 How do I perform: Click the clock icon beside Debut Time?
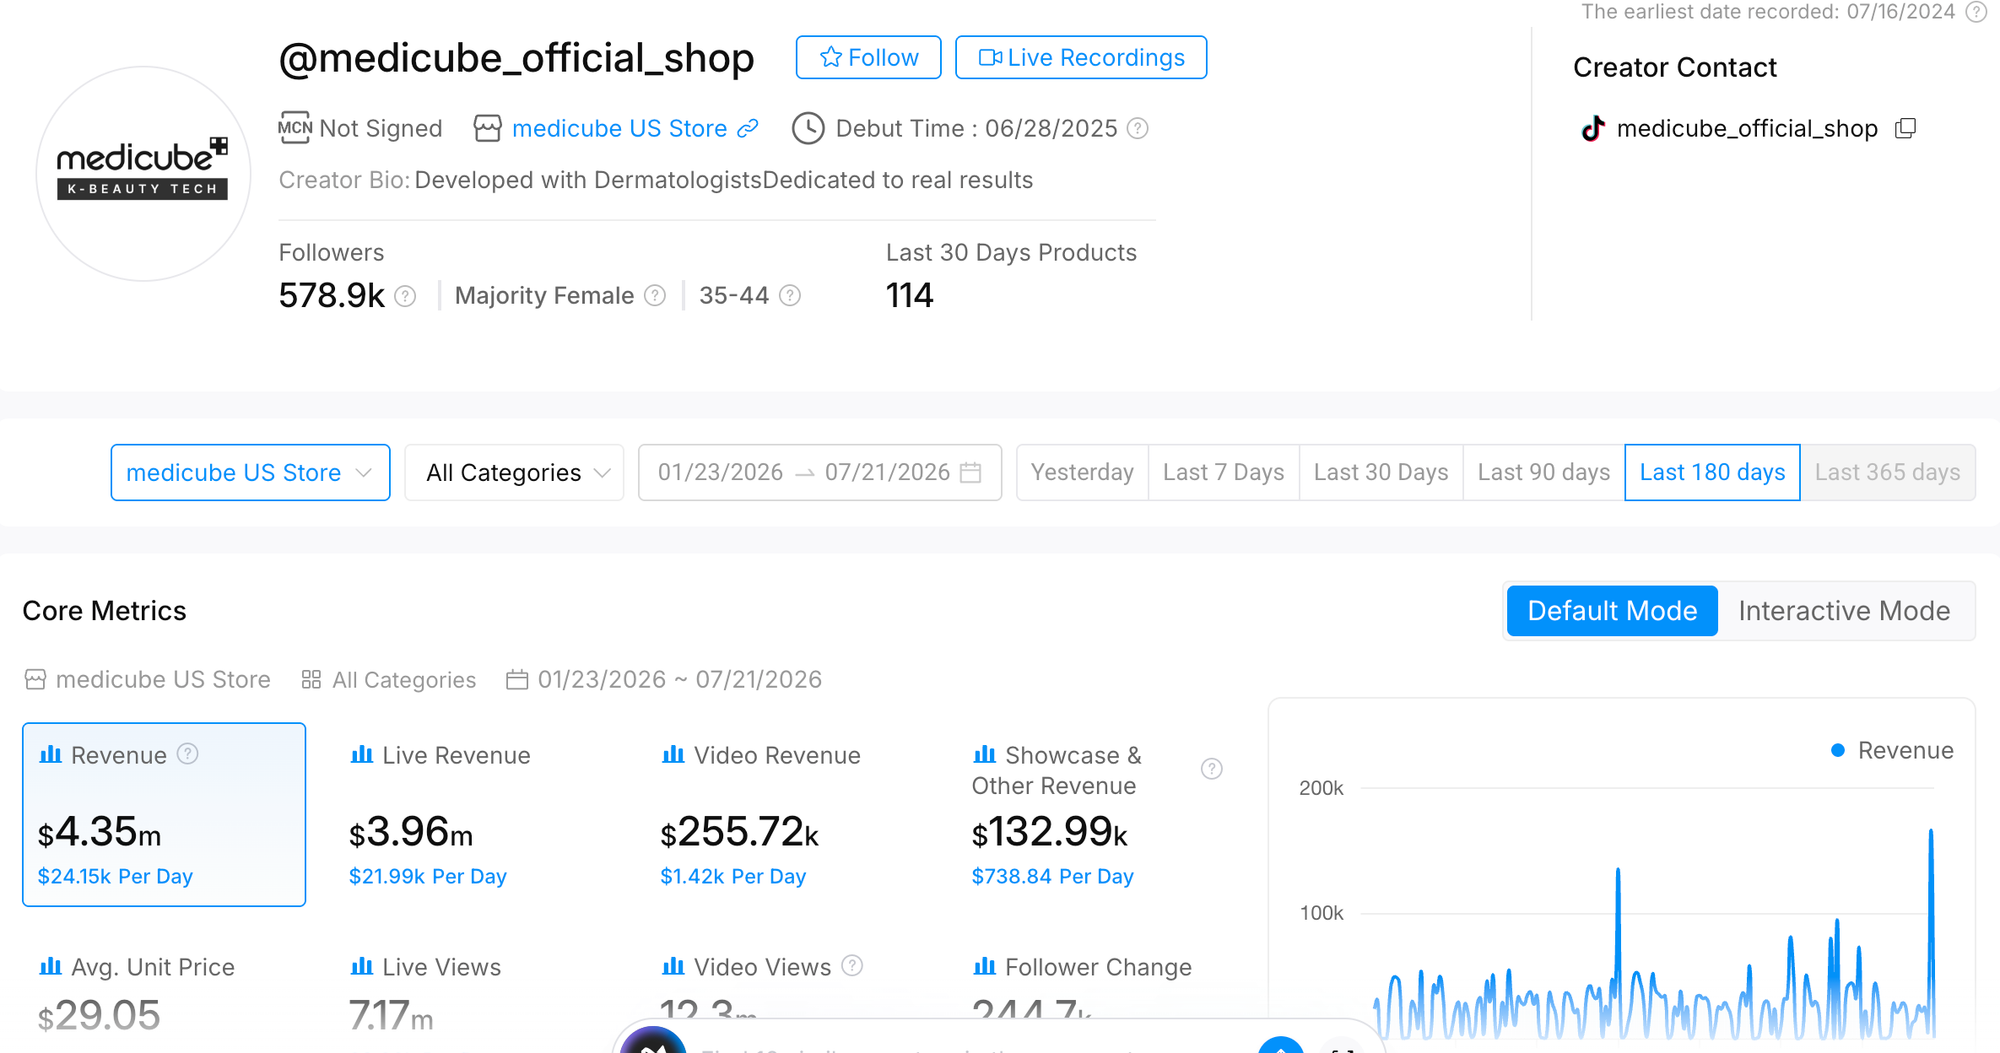pos(808,129)
